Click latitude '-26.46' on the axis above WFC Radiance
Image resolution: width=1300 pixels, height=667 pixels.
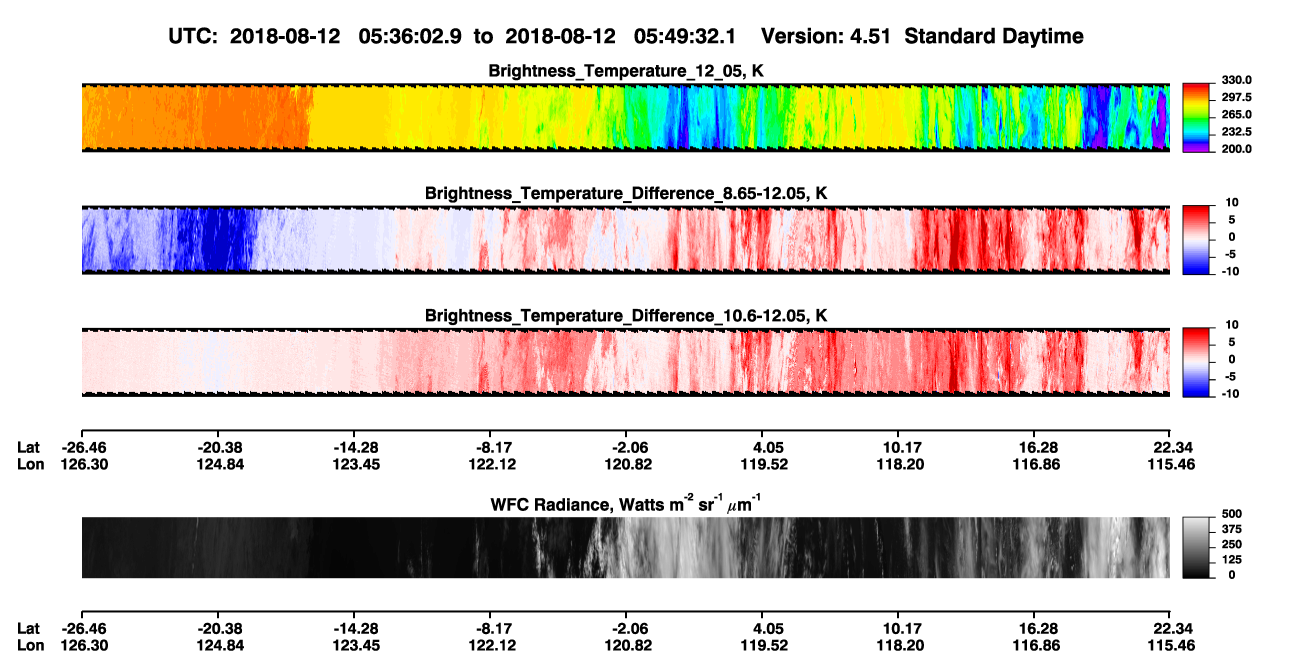point(82,447)
